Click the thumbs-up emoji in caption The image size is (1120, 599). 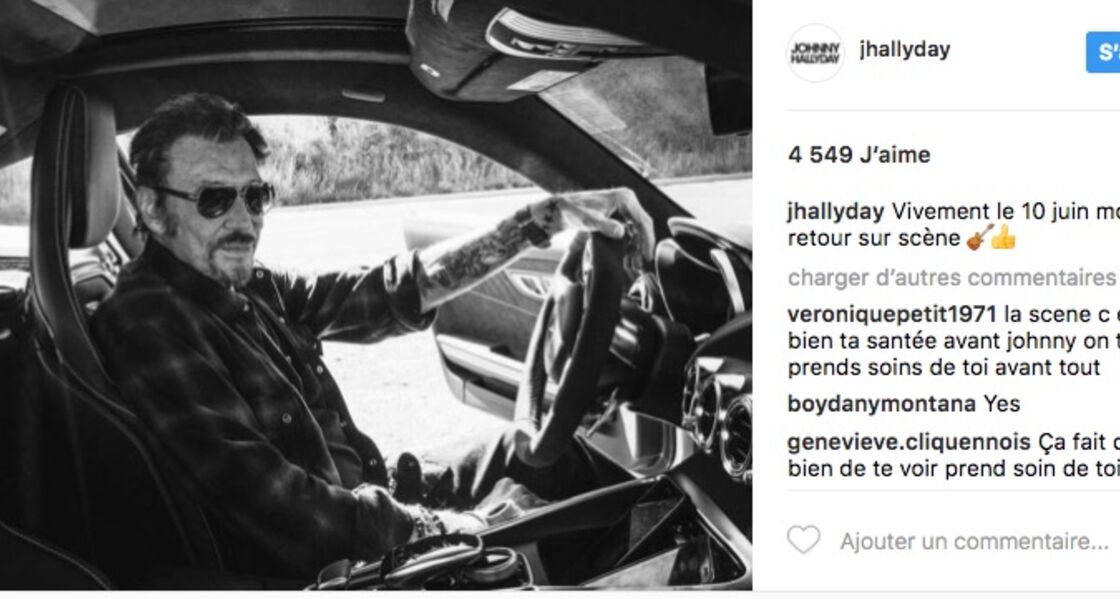[x=1004, y=237]
